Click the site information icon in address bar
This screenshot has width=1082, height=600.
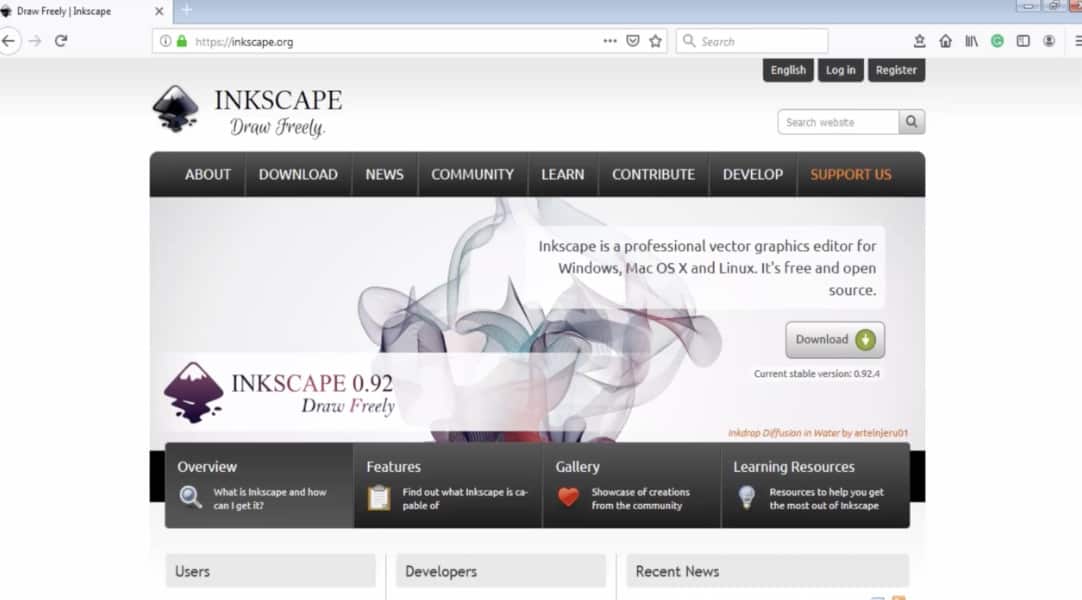tap(166, 41)
